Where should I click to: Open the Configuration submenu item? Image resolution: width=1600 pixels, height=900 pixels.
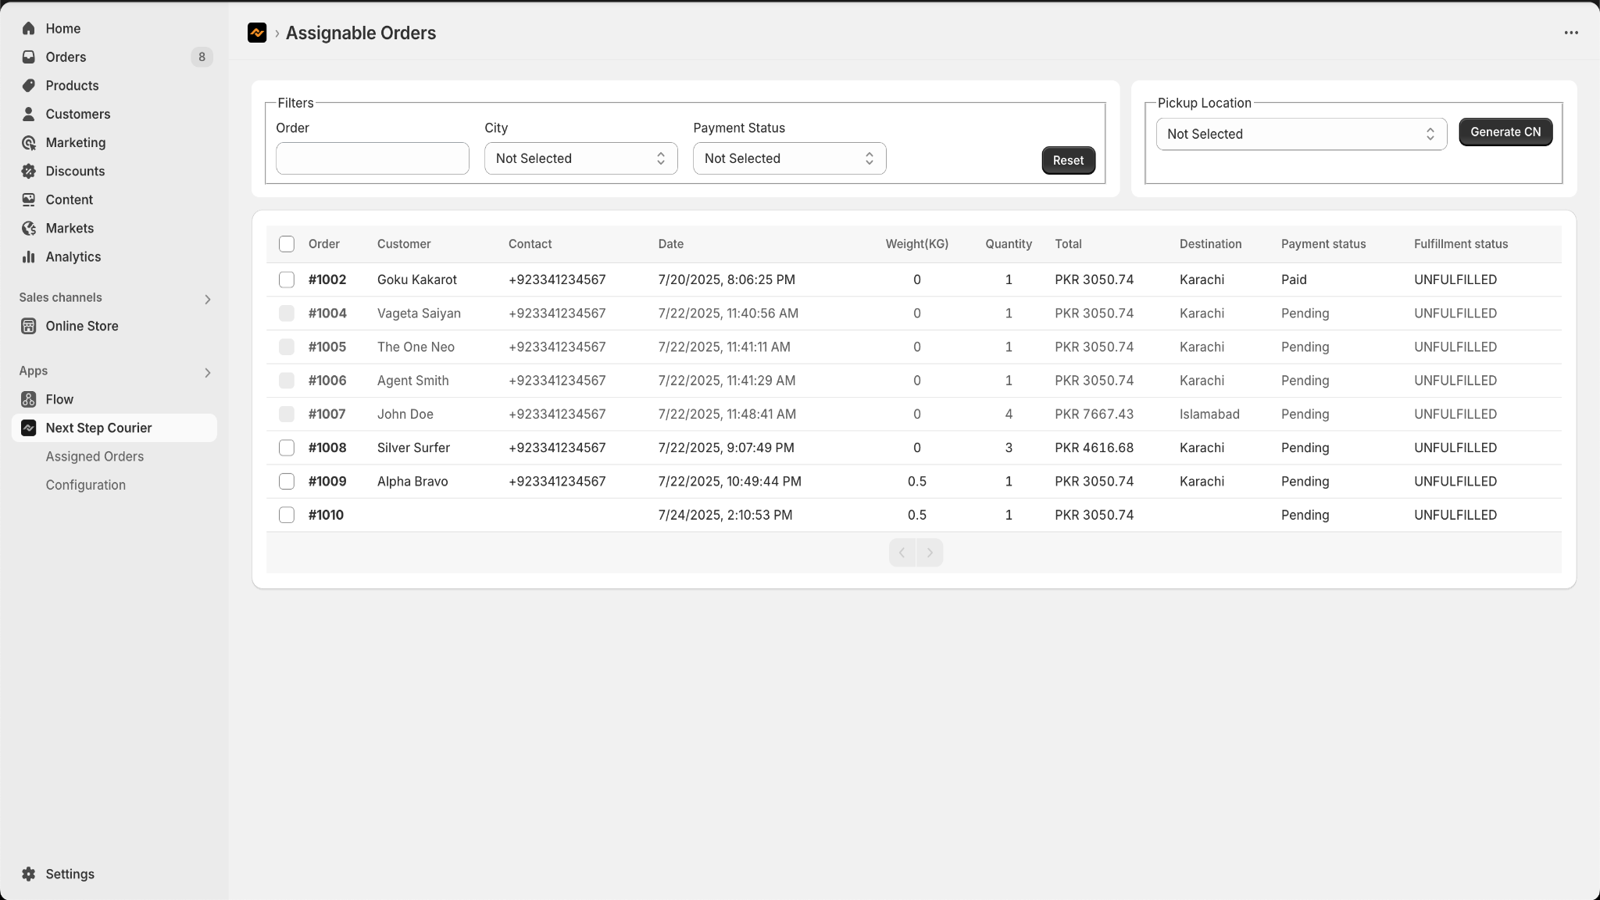tap(85, 485)
